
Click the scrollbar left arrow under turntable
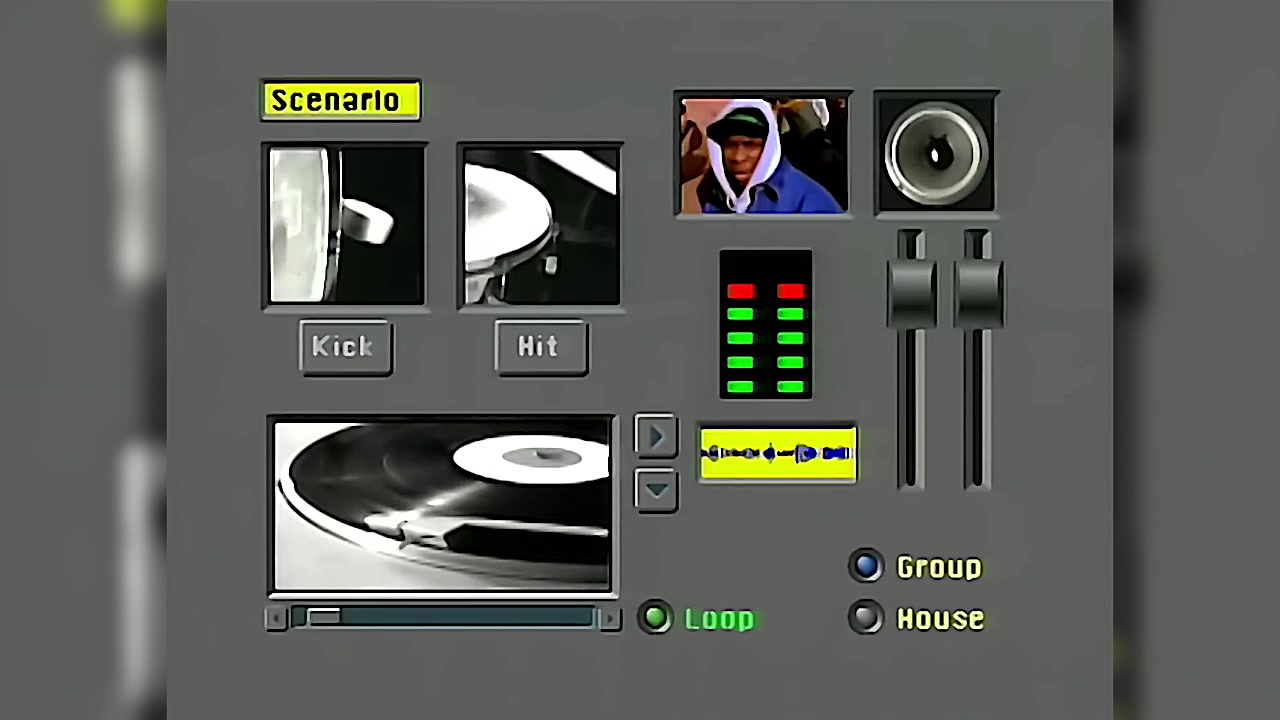pos(277,619)
